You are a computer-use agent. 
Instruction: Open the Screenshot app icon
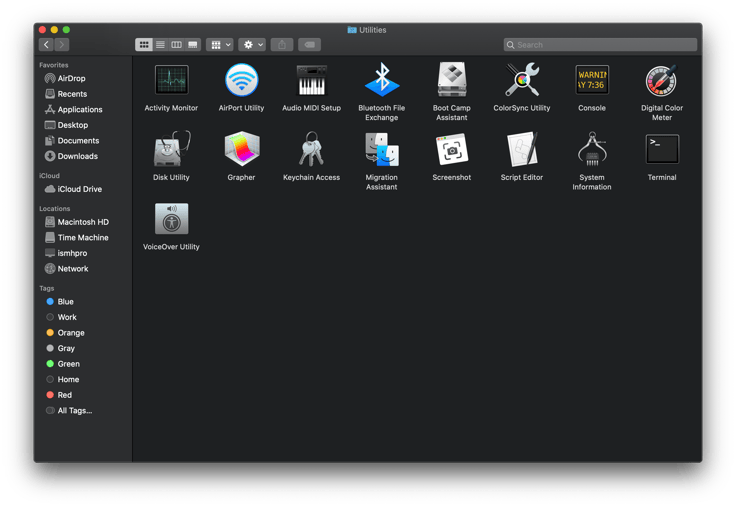click(x=452, y=149)
